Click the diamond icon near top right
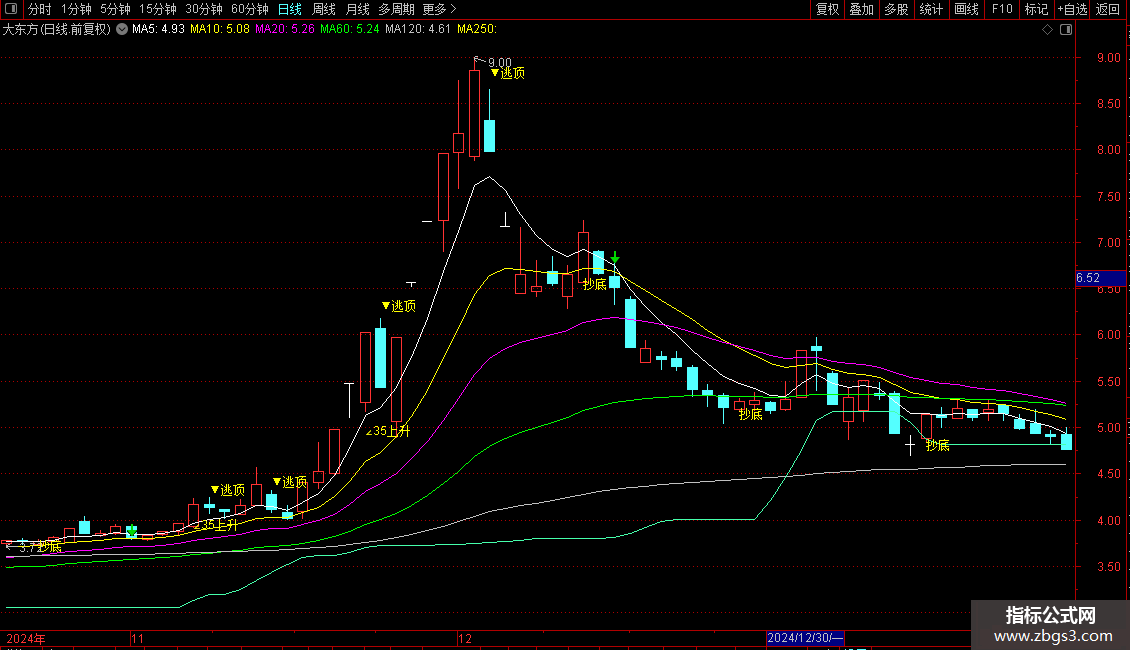1130x650 pixels. [x=1047, y=30]
